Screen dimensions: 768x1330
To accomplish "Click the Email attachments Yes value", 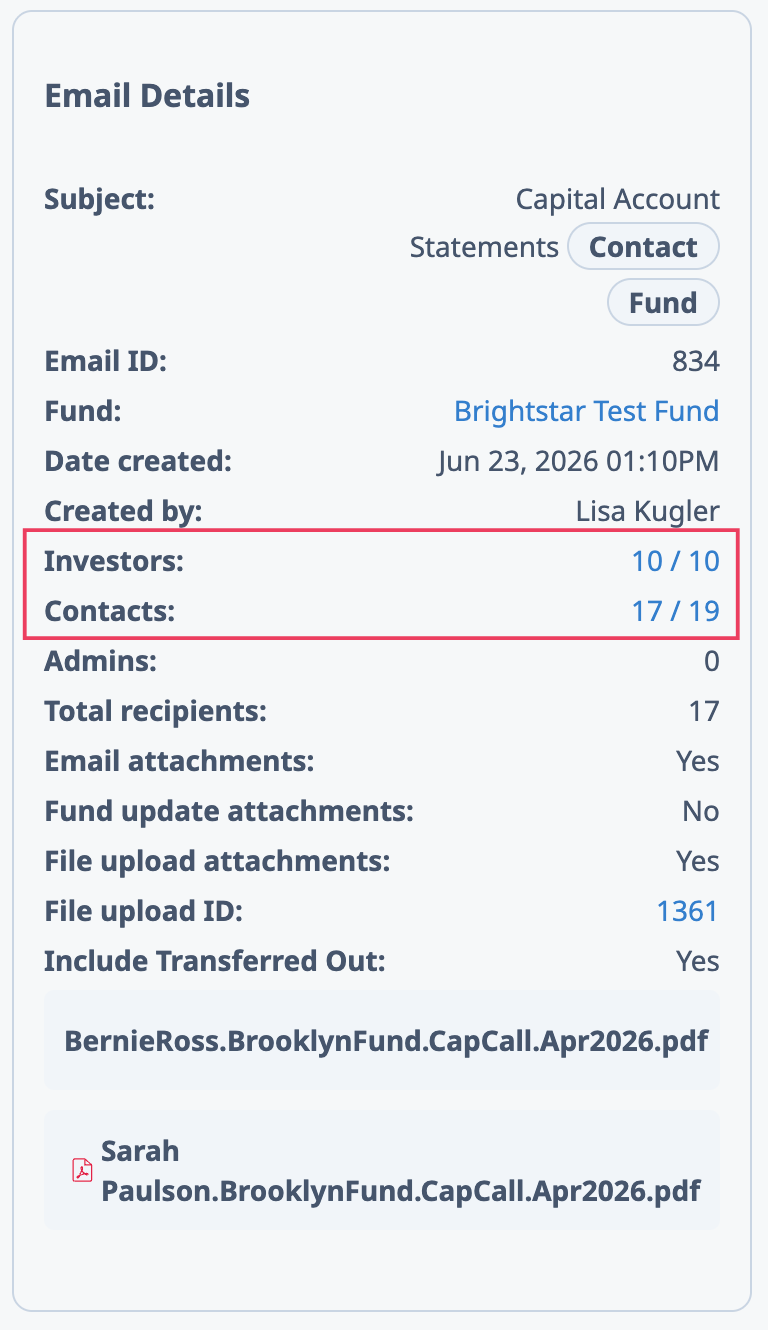I will [x=697, y=761].
